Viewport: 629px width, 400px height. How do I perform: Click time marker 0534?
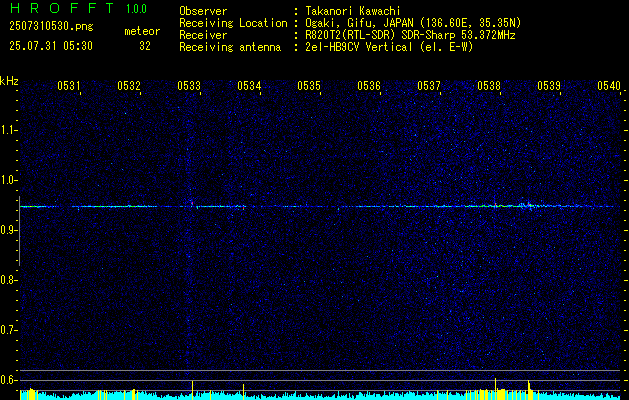(249, 85)
